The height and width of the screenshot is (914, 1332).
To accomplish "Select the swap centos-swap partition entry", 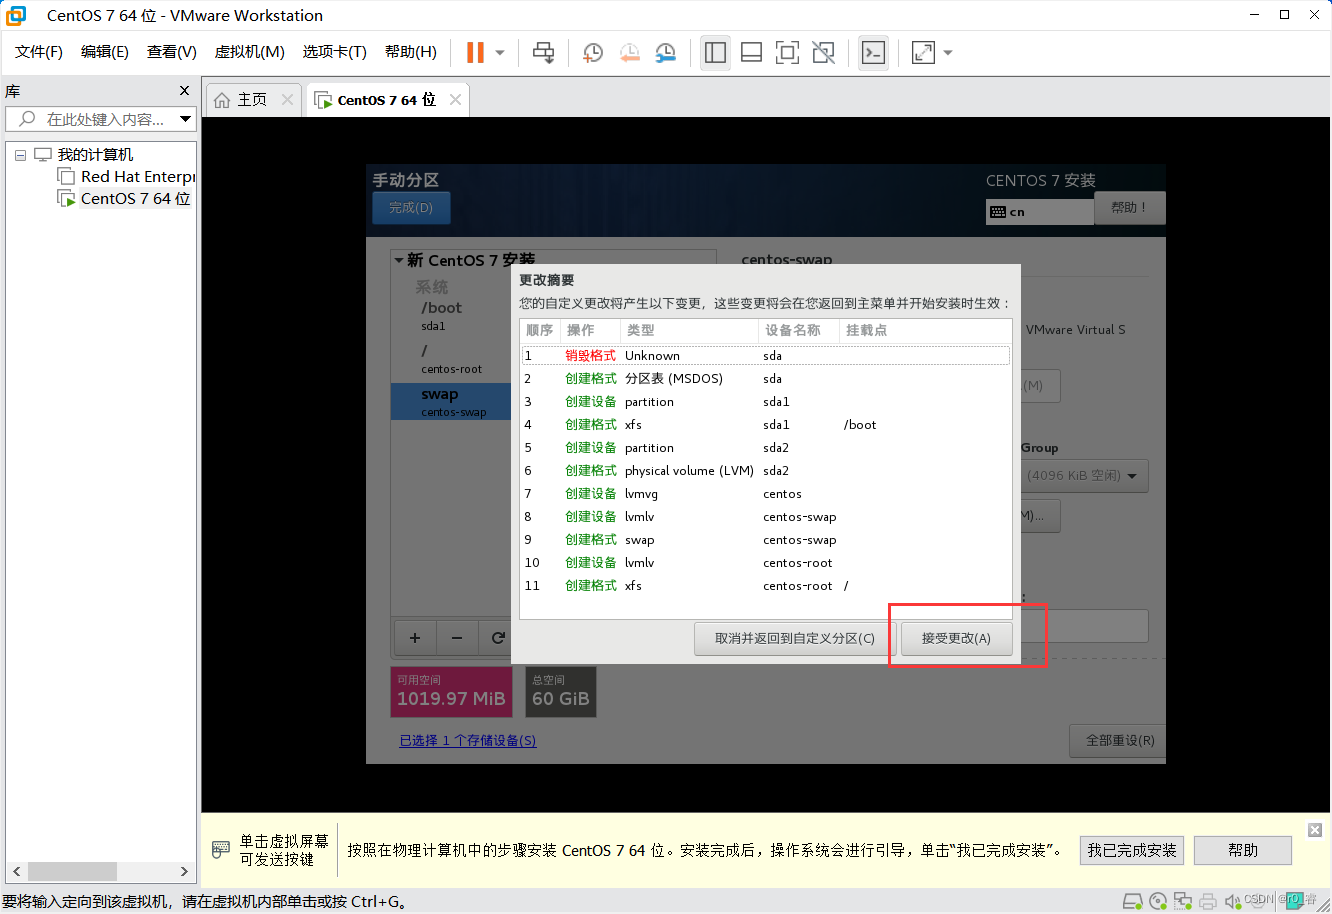I will (450, 402).
